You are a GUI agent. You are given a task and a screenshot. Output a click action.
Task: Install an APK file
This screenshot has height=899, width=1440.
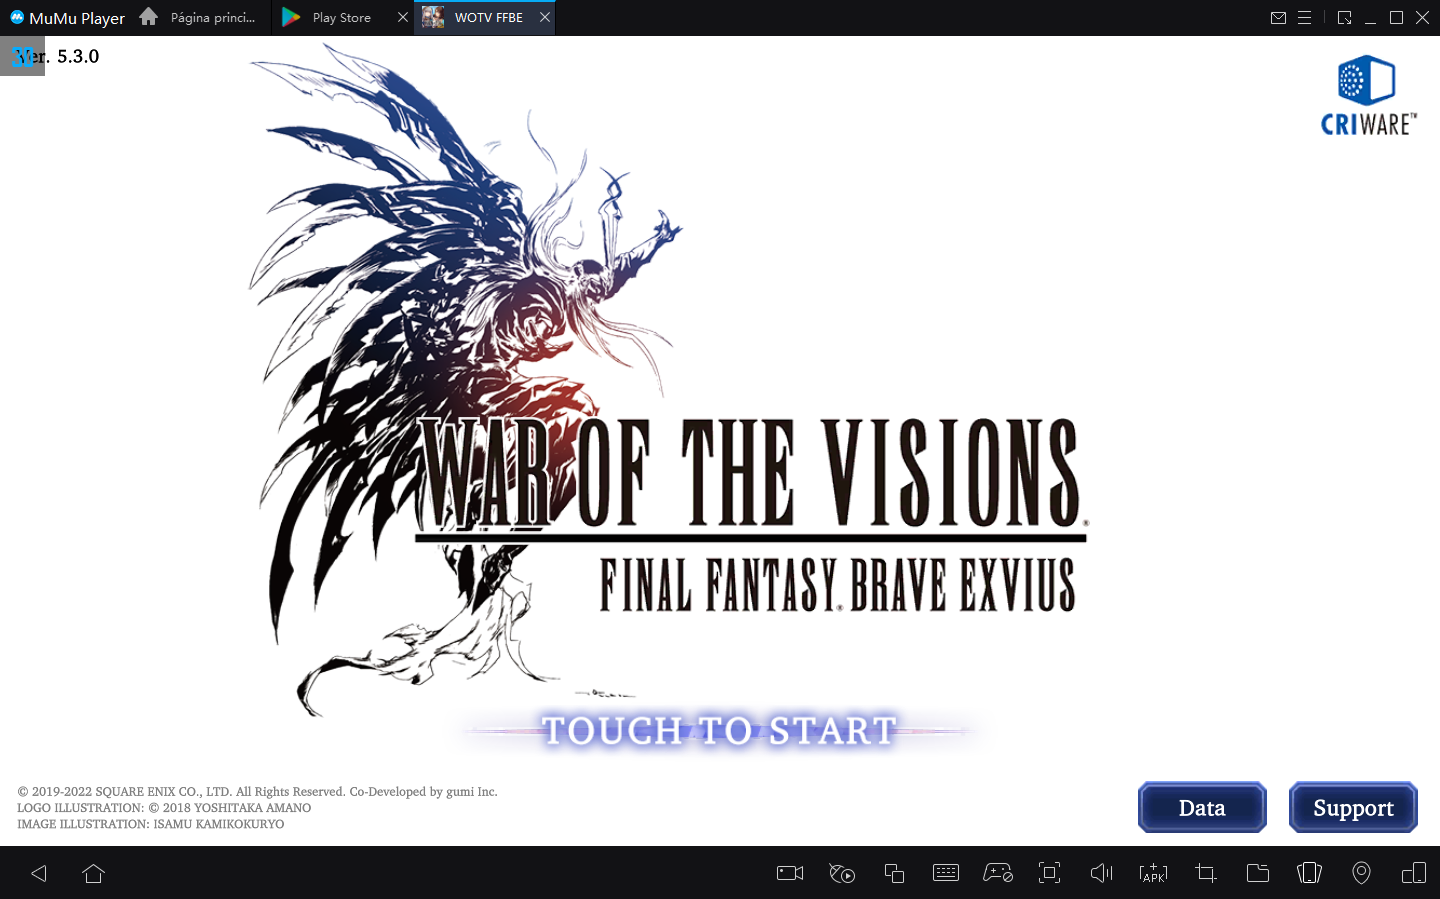1153,873
